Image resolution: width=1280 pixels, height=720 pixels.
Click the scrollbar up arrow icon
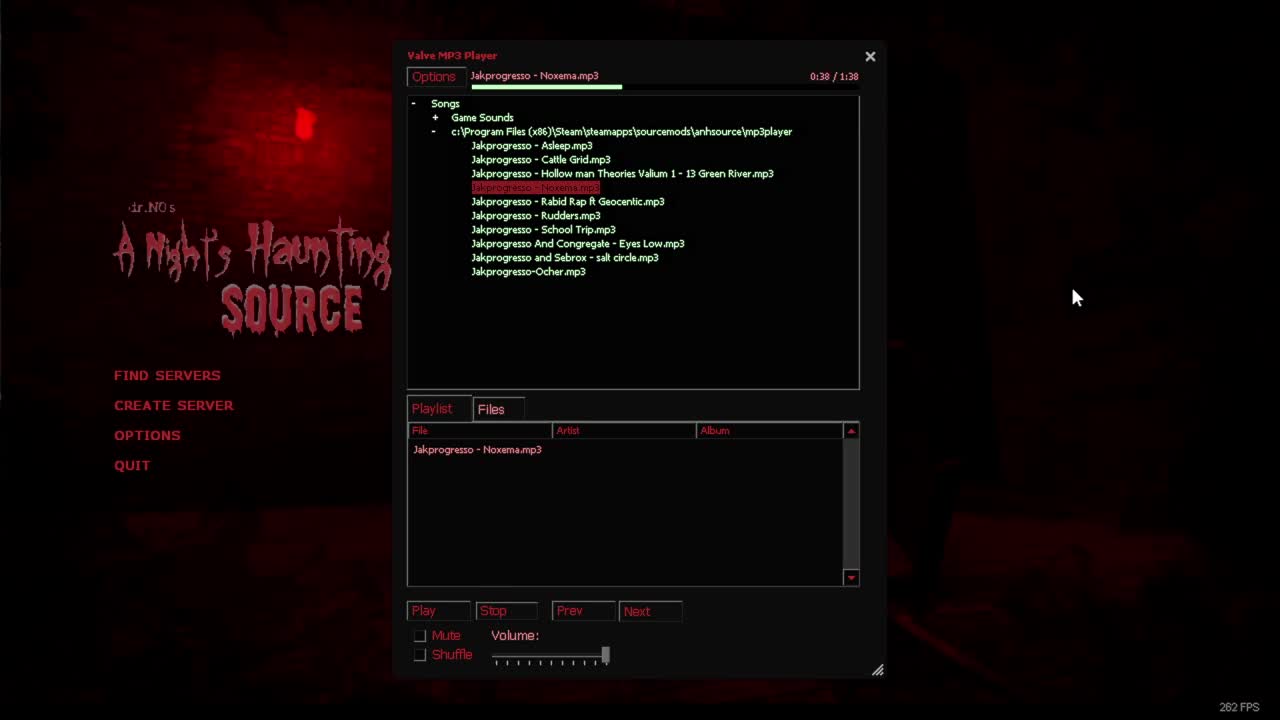pos(851,430)
